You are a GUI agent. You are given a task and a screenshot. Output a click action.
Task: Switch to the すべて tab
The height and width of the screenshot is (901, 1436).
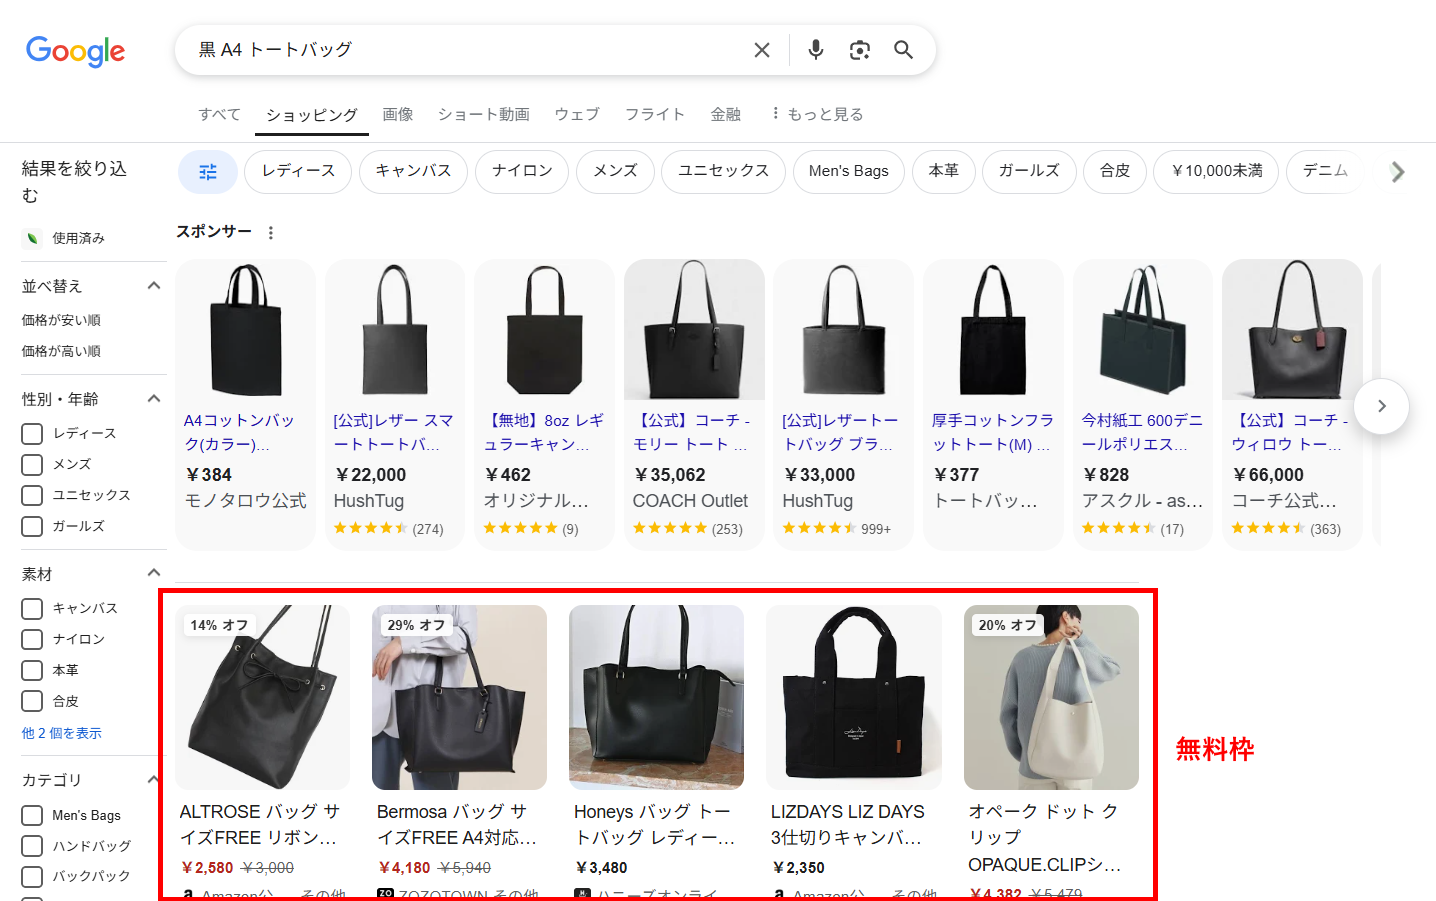(219, 114)
